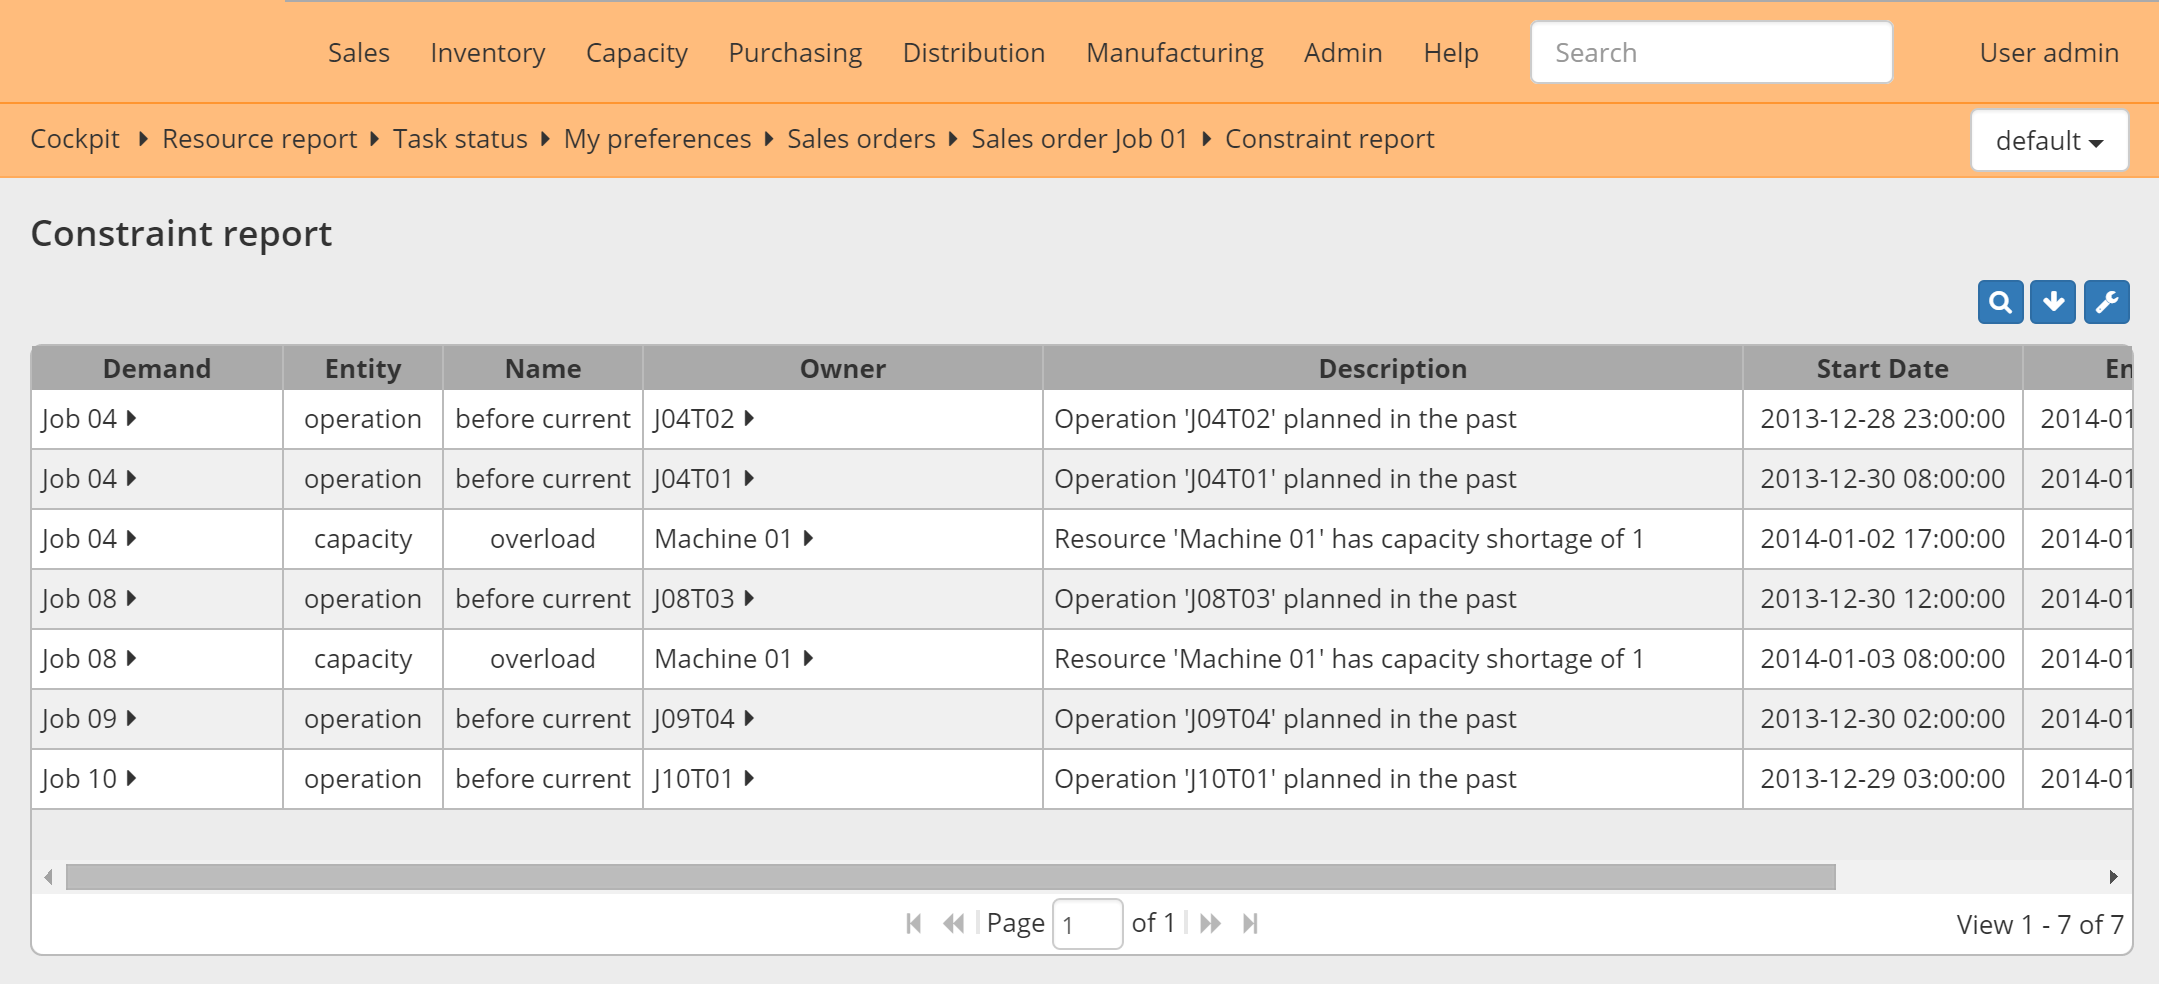This screenshot has height=984, width=2159.
Task: Click the first page icon
Action: click(x=913, y=922)
